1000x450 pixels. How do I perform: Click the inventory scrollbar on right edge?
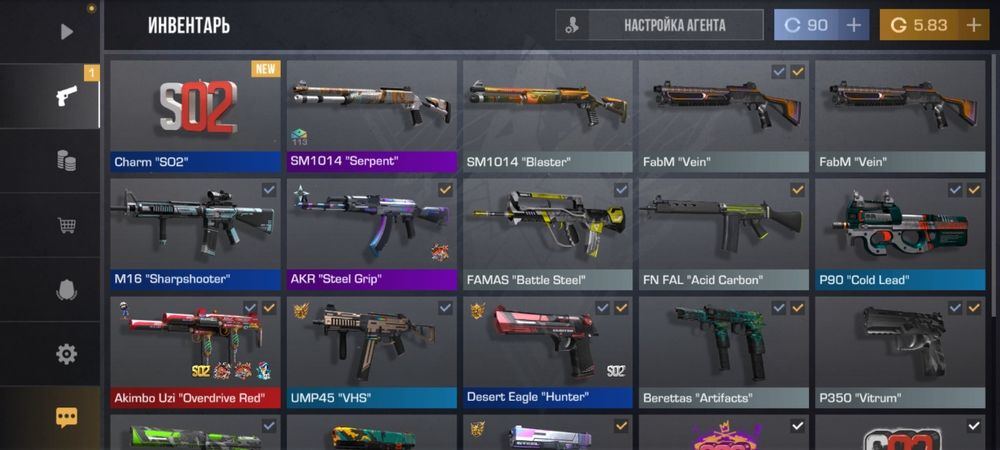[x=996, y=185]
